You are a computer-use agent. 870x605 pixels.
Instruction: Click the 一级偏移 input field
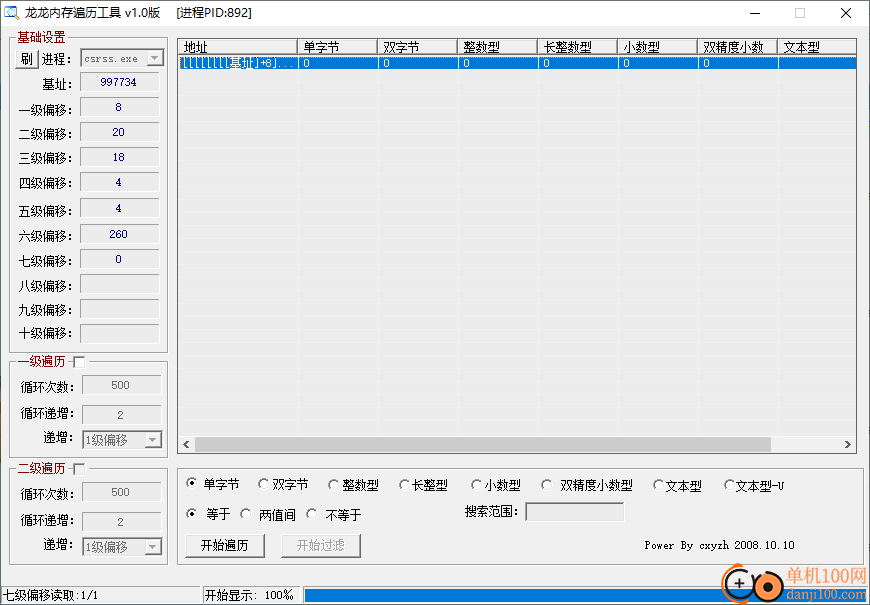point(119,108)
